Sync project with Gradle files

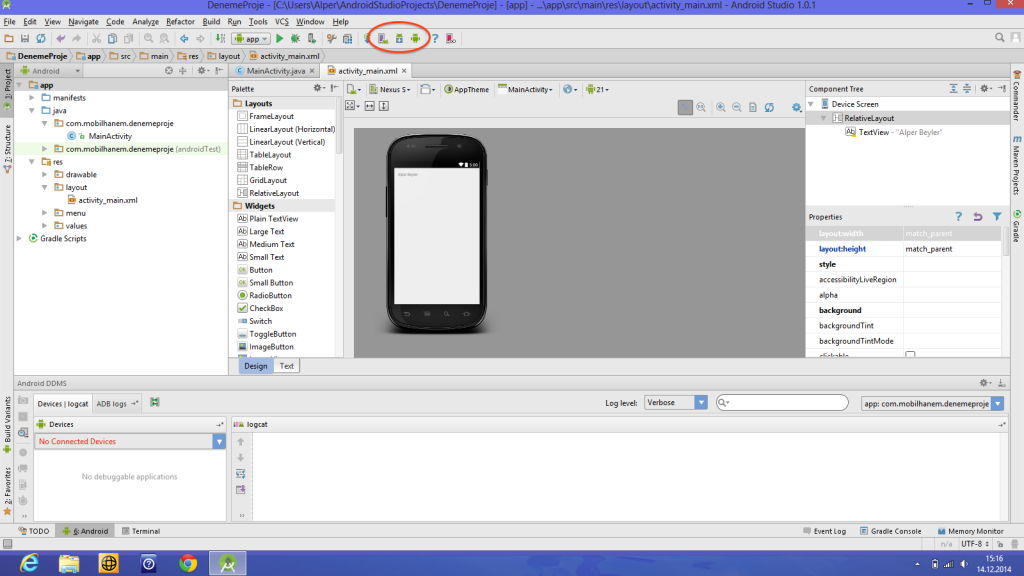pos(368,37)
